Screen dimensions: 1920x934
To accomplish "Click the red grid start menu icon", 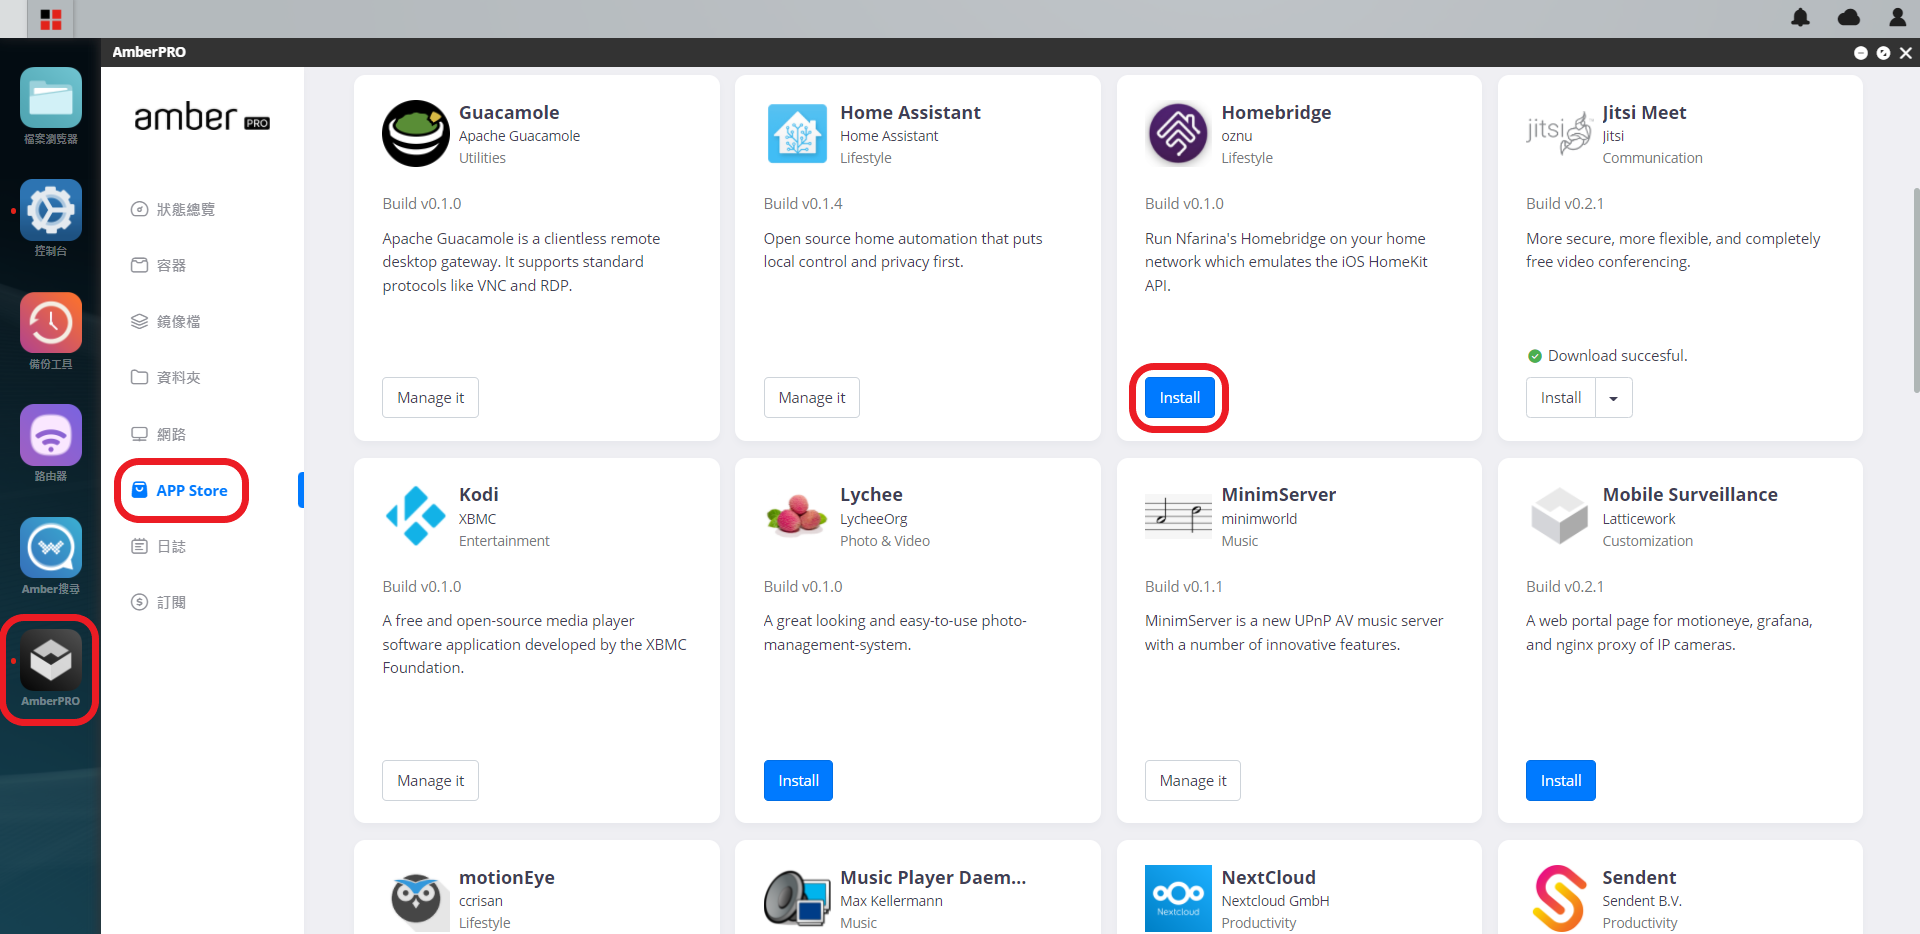I will coord(51,19).
